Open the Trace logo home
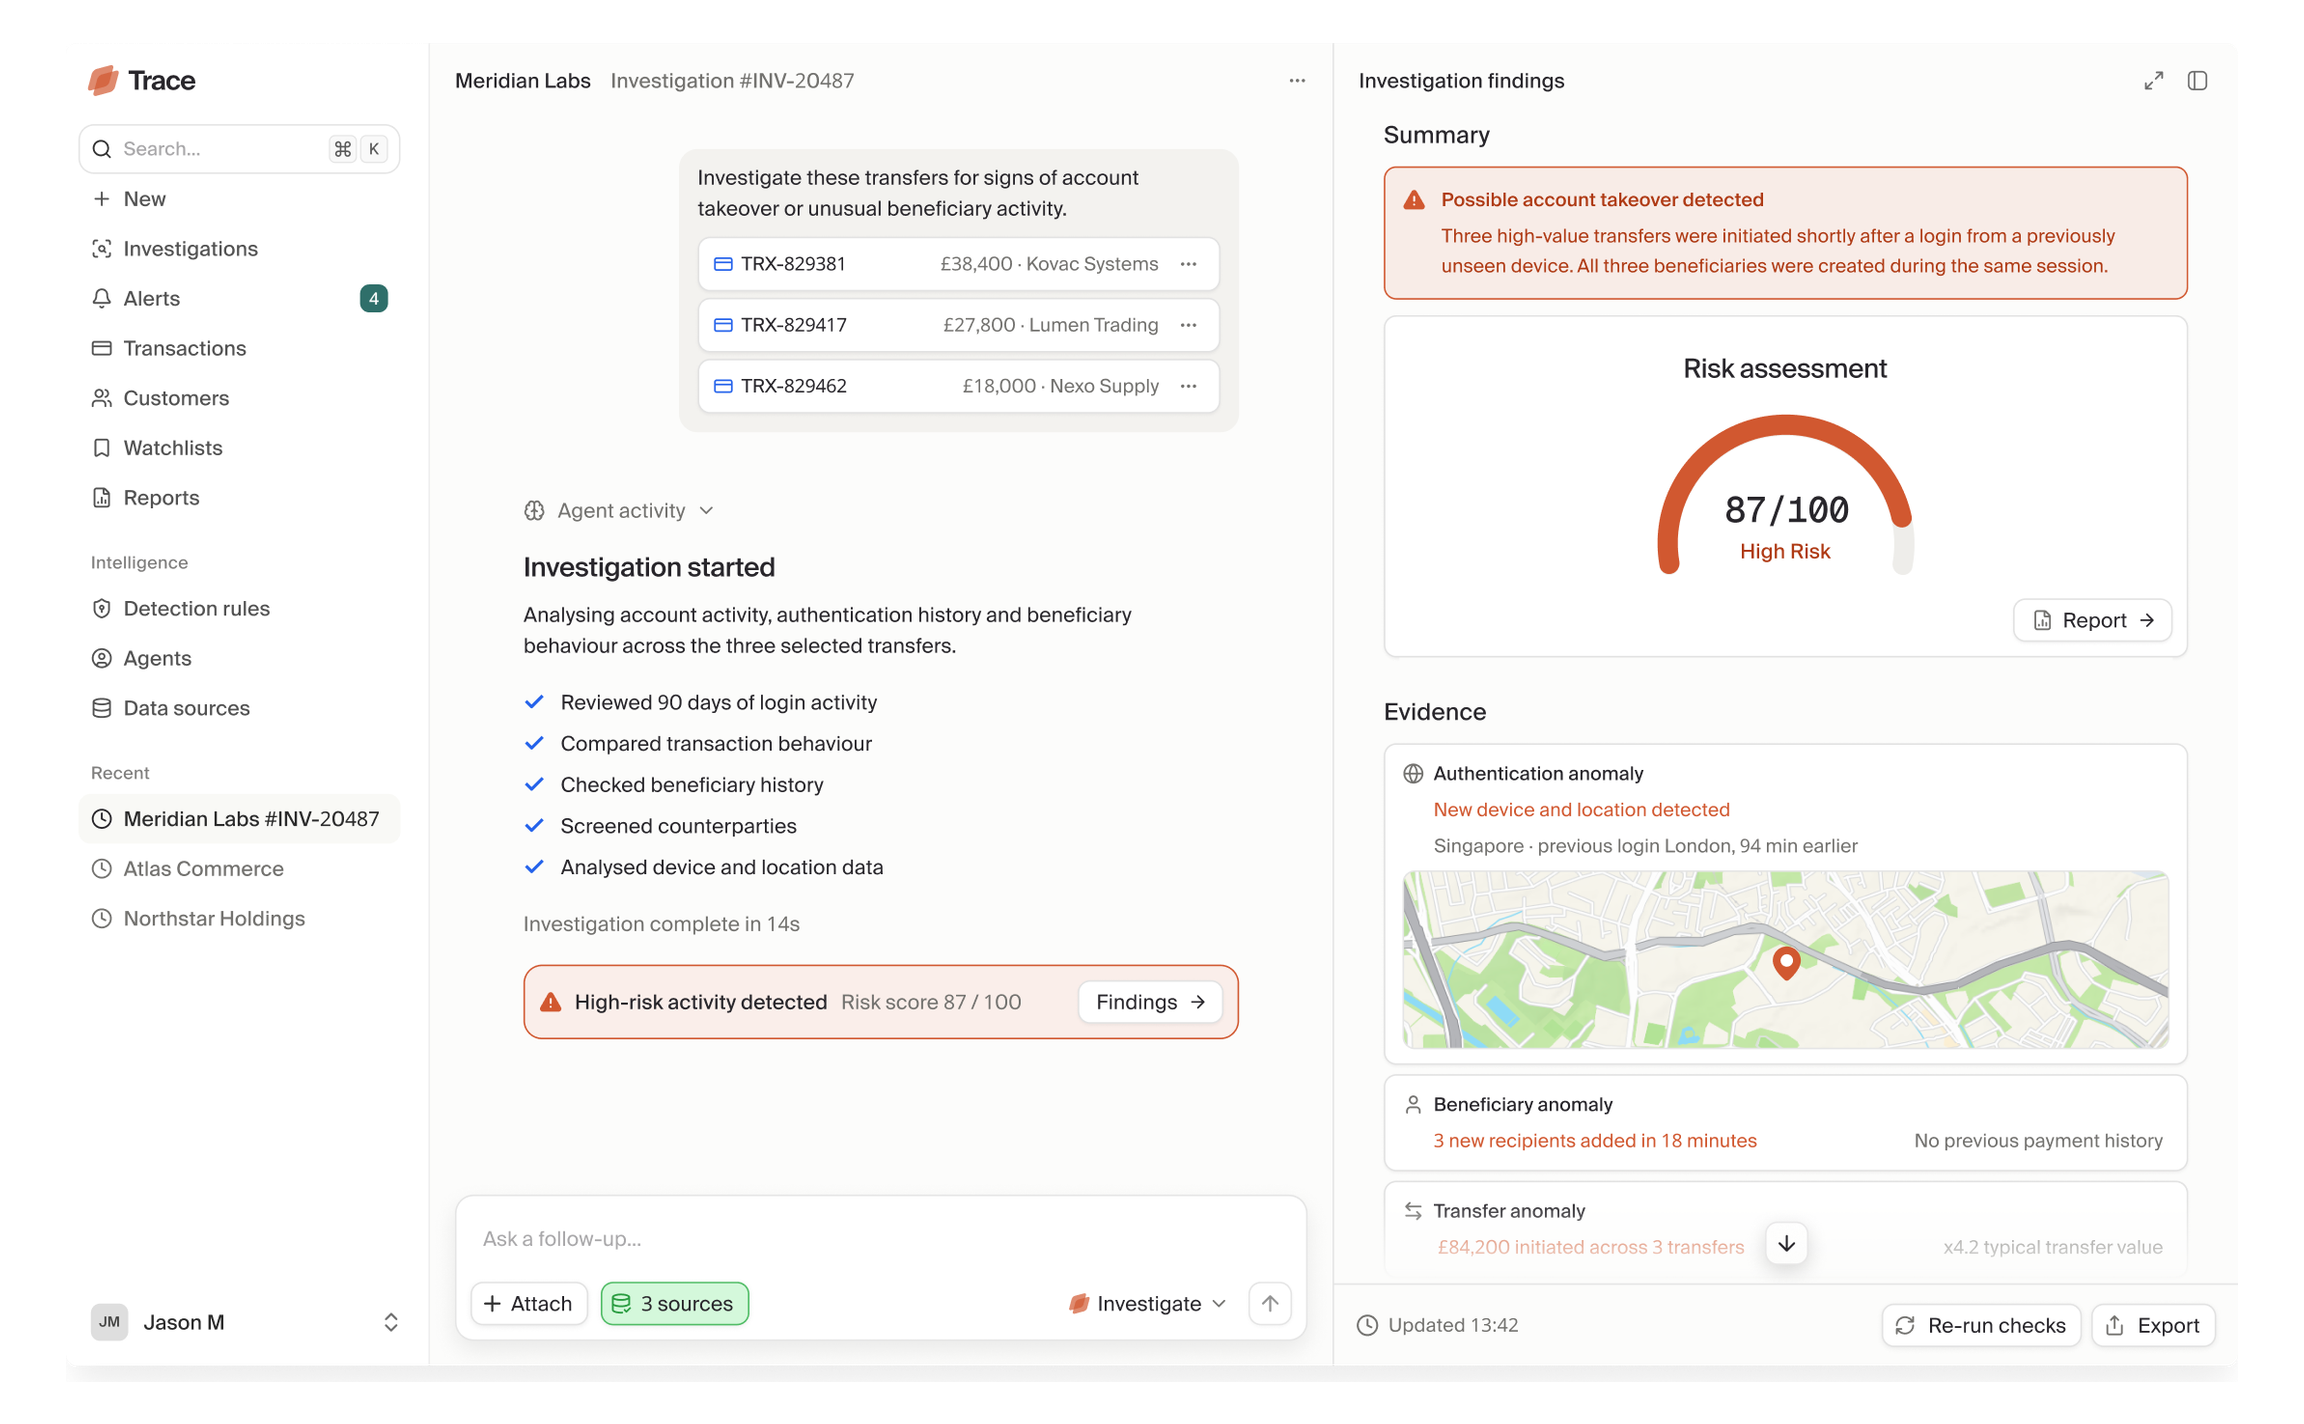The height and width of the screenshot is (1424, 2304). pyautogui.click(x=141, y=80)
